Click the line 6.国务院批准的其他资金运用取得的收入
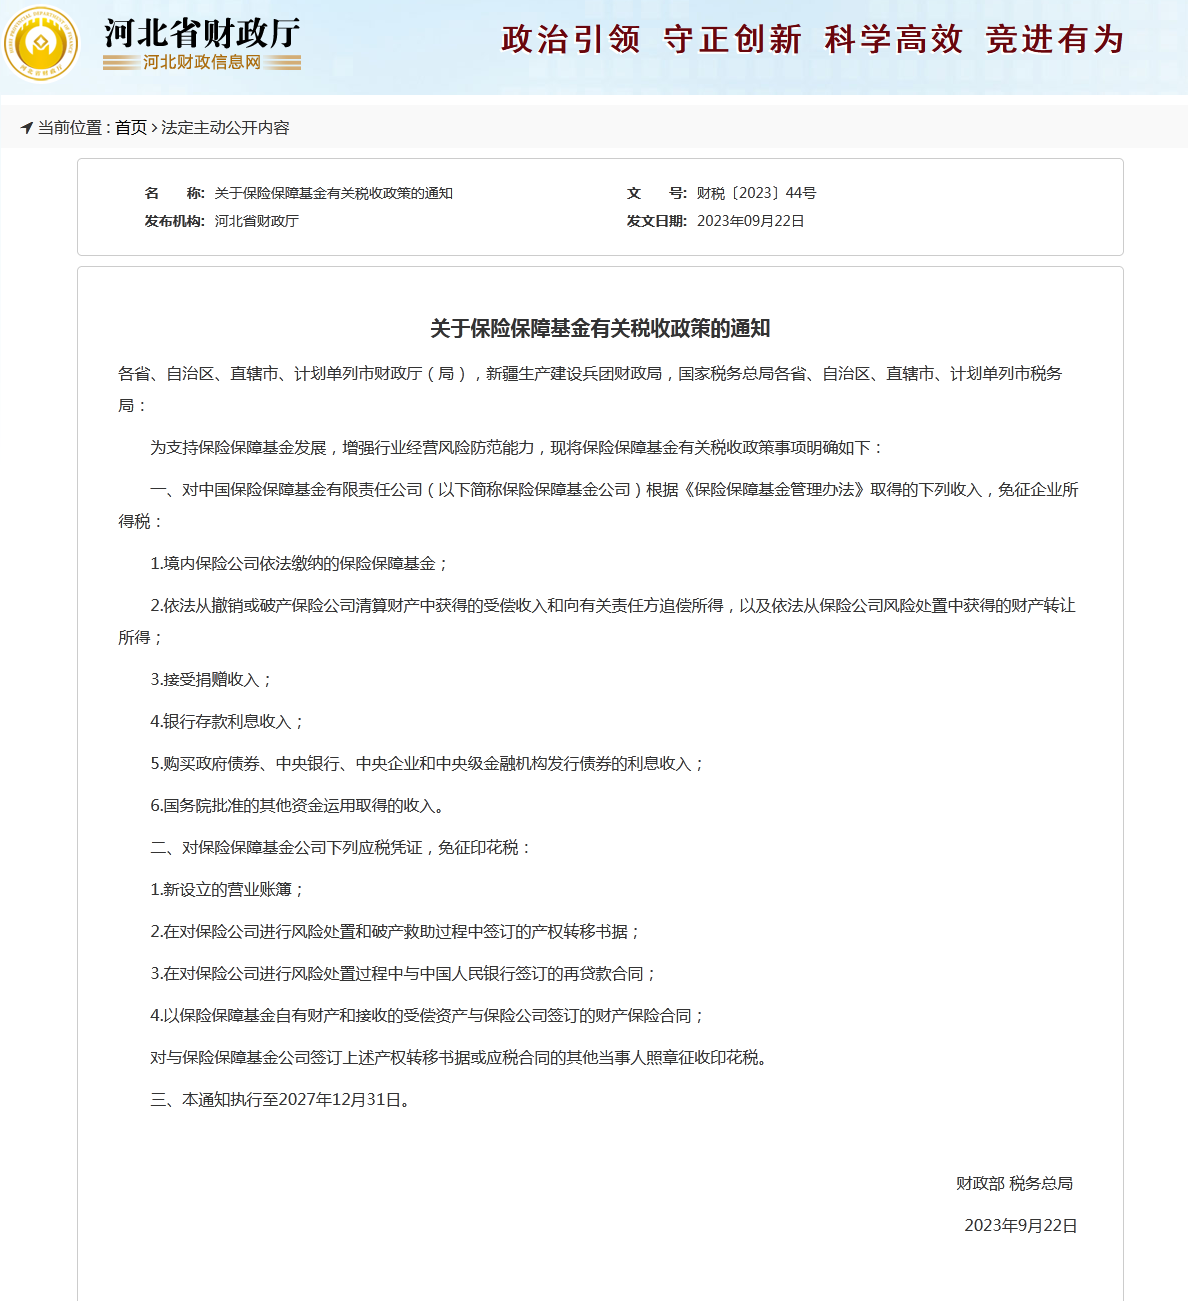 click(x=297, y=806)
